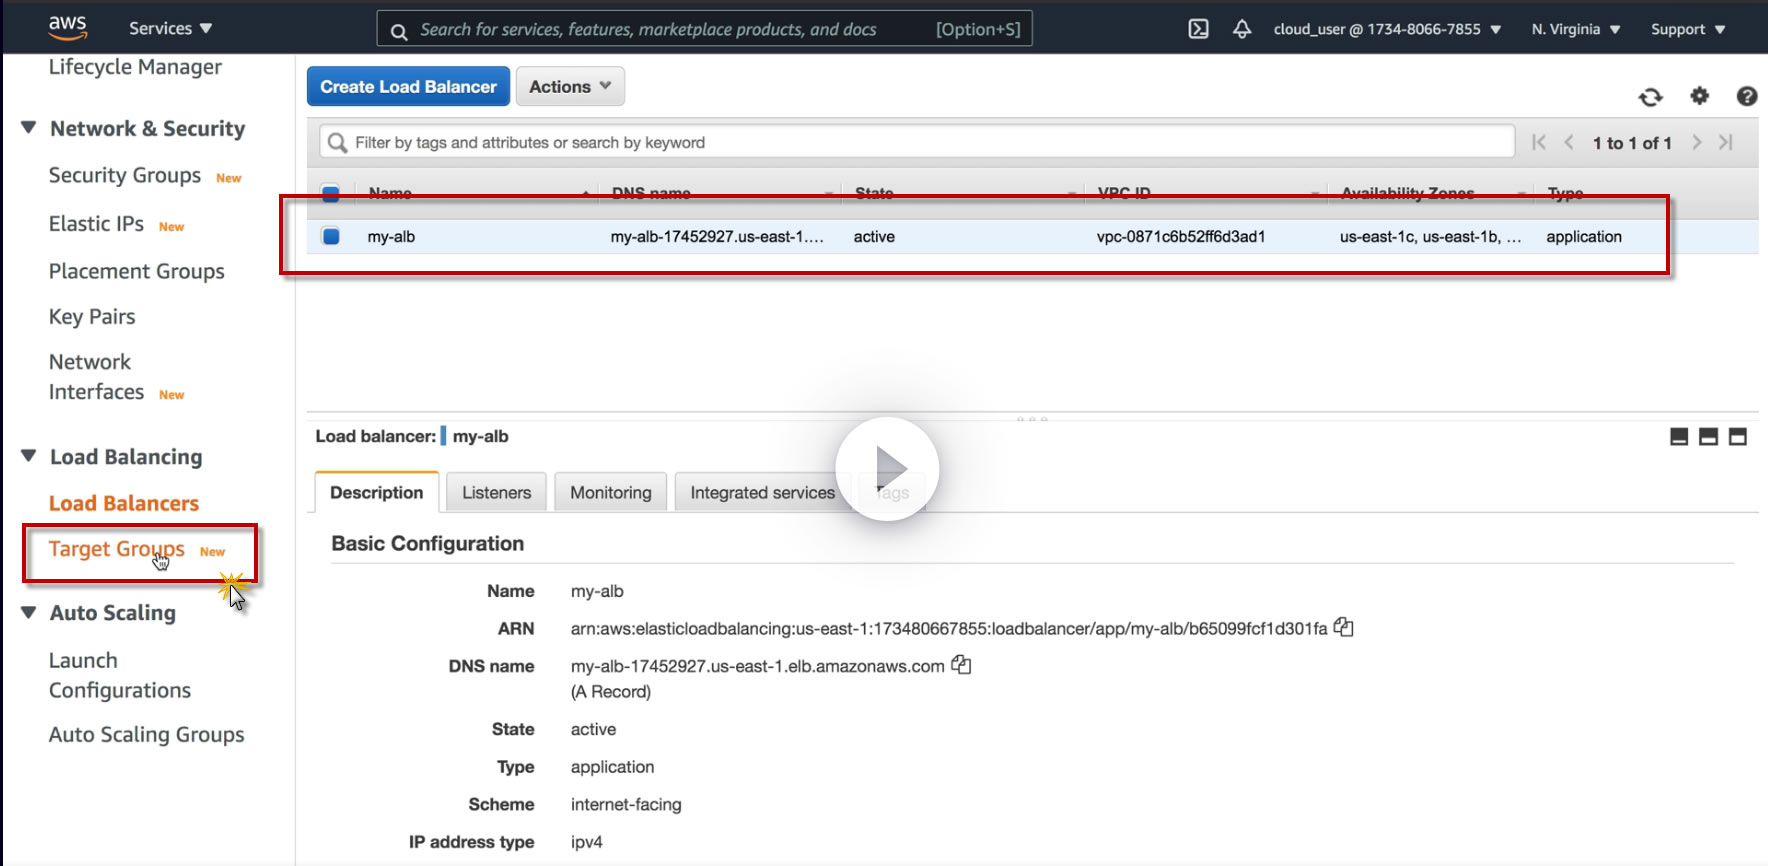Screen dimensions: 1768x866
Task: Copy the load balancer ARN
Action: [x=1344, y=627]
